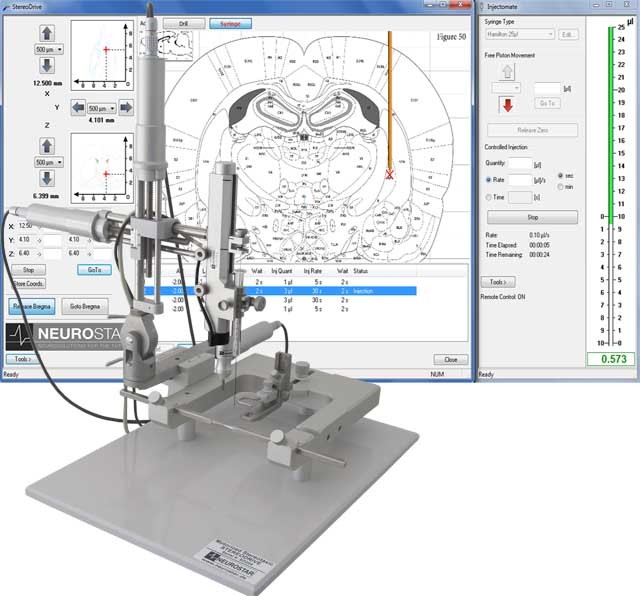
Task: Click the green syringe volume gauge
Action: tap(609, 120)
